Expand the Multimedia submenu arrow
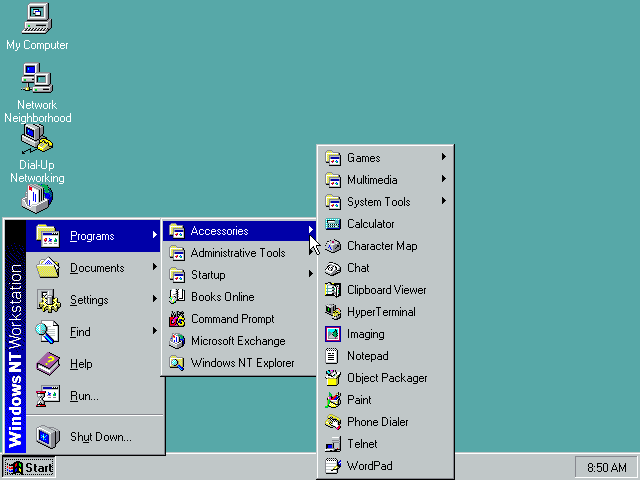 click(444, 179)
